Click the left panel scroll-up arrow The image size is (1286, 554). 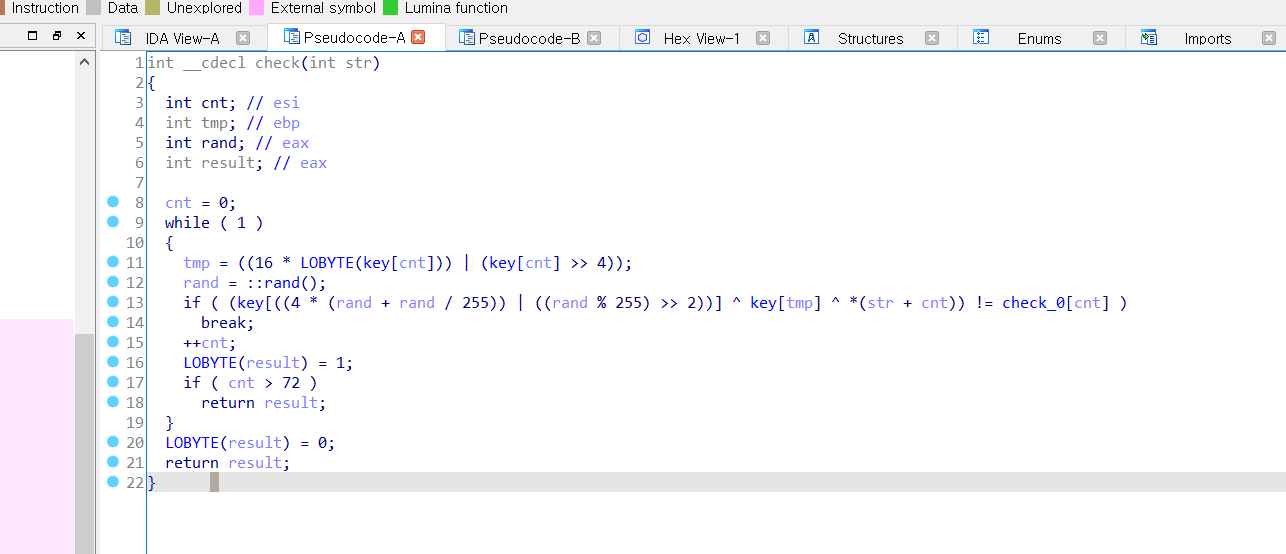pos(84,62)
